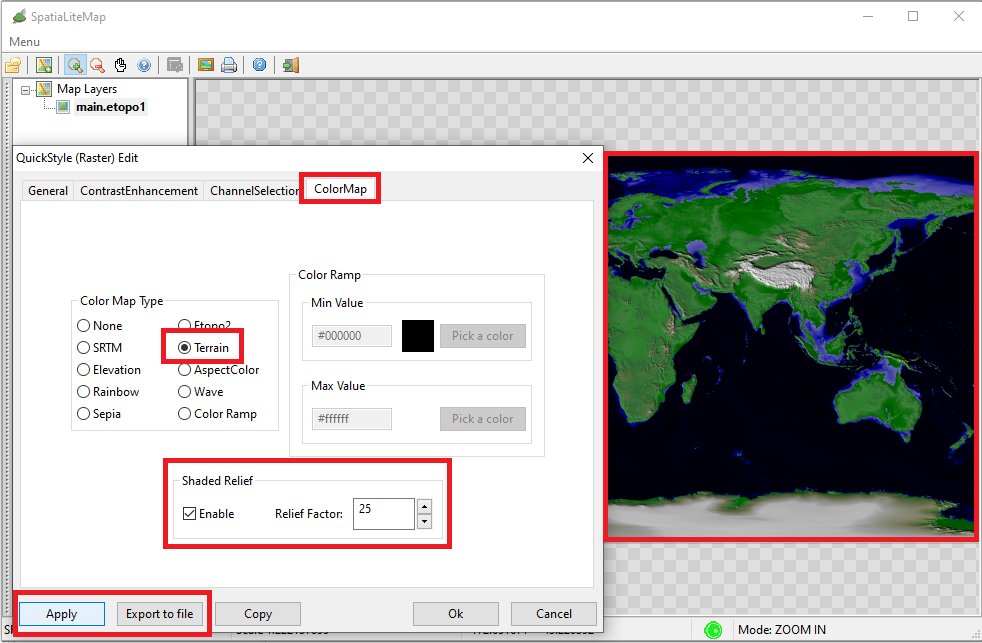Click the Max Value #ffffff hex field
This screenshot has width=982, height=643.
point(352,419)
